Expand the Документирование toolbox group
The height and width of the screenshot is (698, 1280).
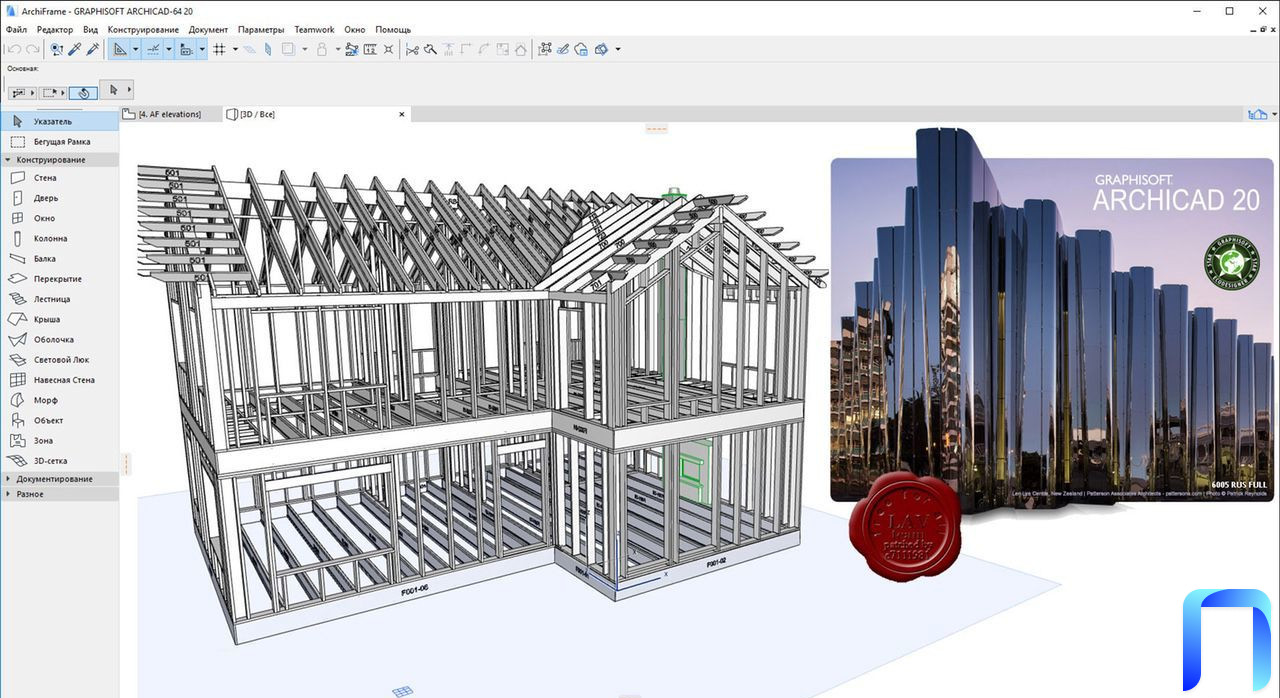pyautogui.click(x=59, y=479)
